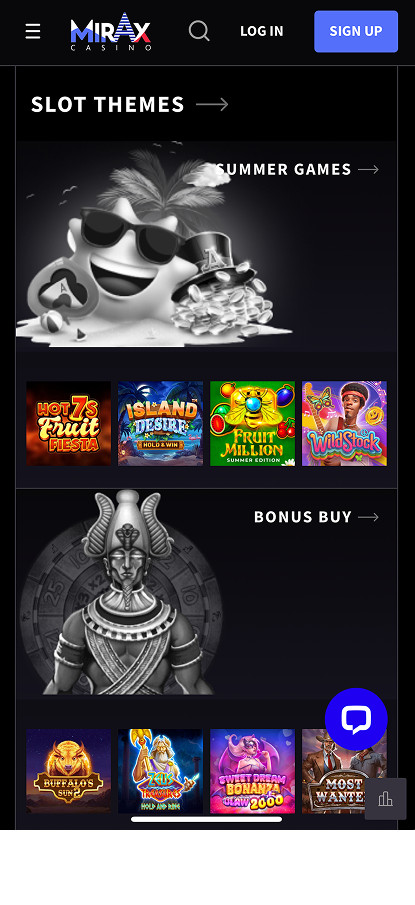This screenshot has height=905, width=415.
Task: Launch Sweet Dream Bonanza Claw 2000
Action: click(253, 771)
